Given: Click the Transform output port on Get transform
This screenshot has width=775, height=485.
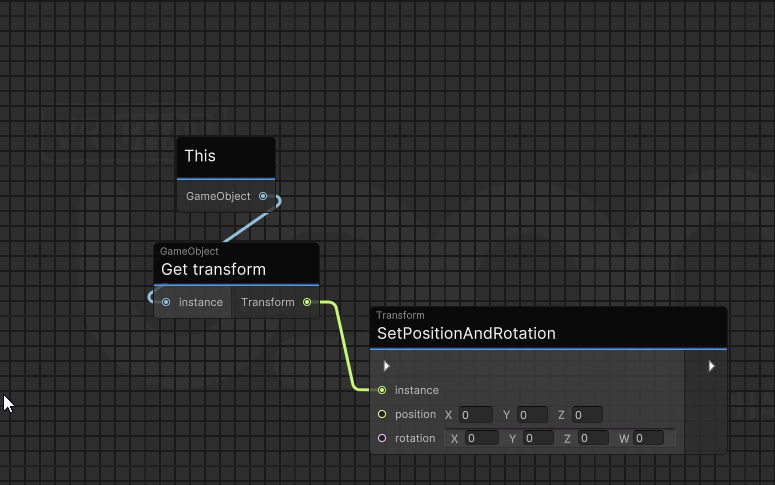Looking at the screenshot, I should pos(307,302).
